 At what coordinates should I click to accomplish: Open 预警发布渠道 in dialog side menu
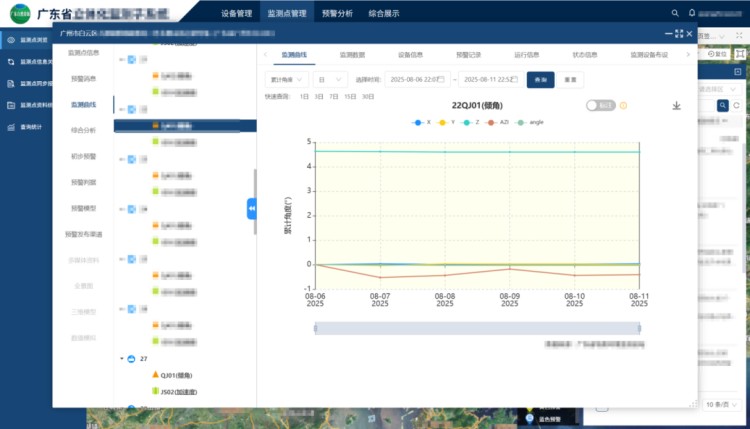(x=83, y=234)
